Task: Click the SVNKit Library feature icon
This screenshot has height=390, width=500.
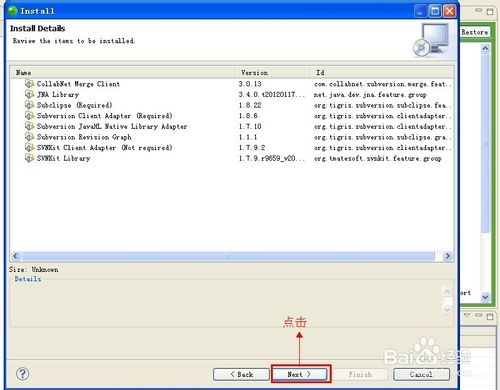Action: tap(29, 158)
